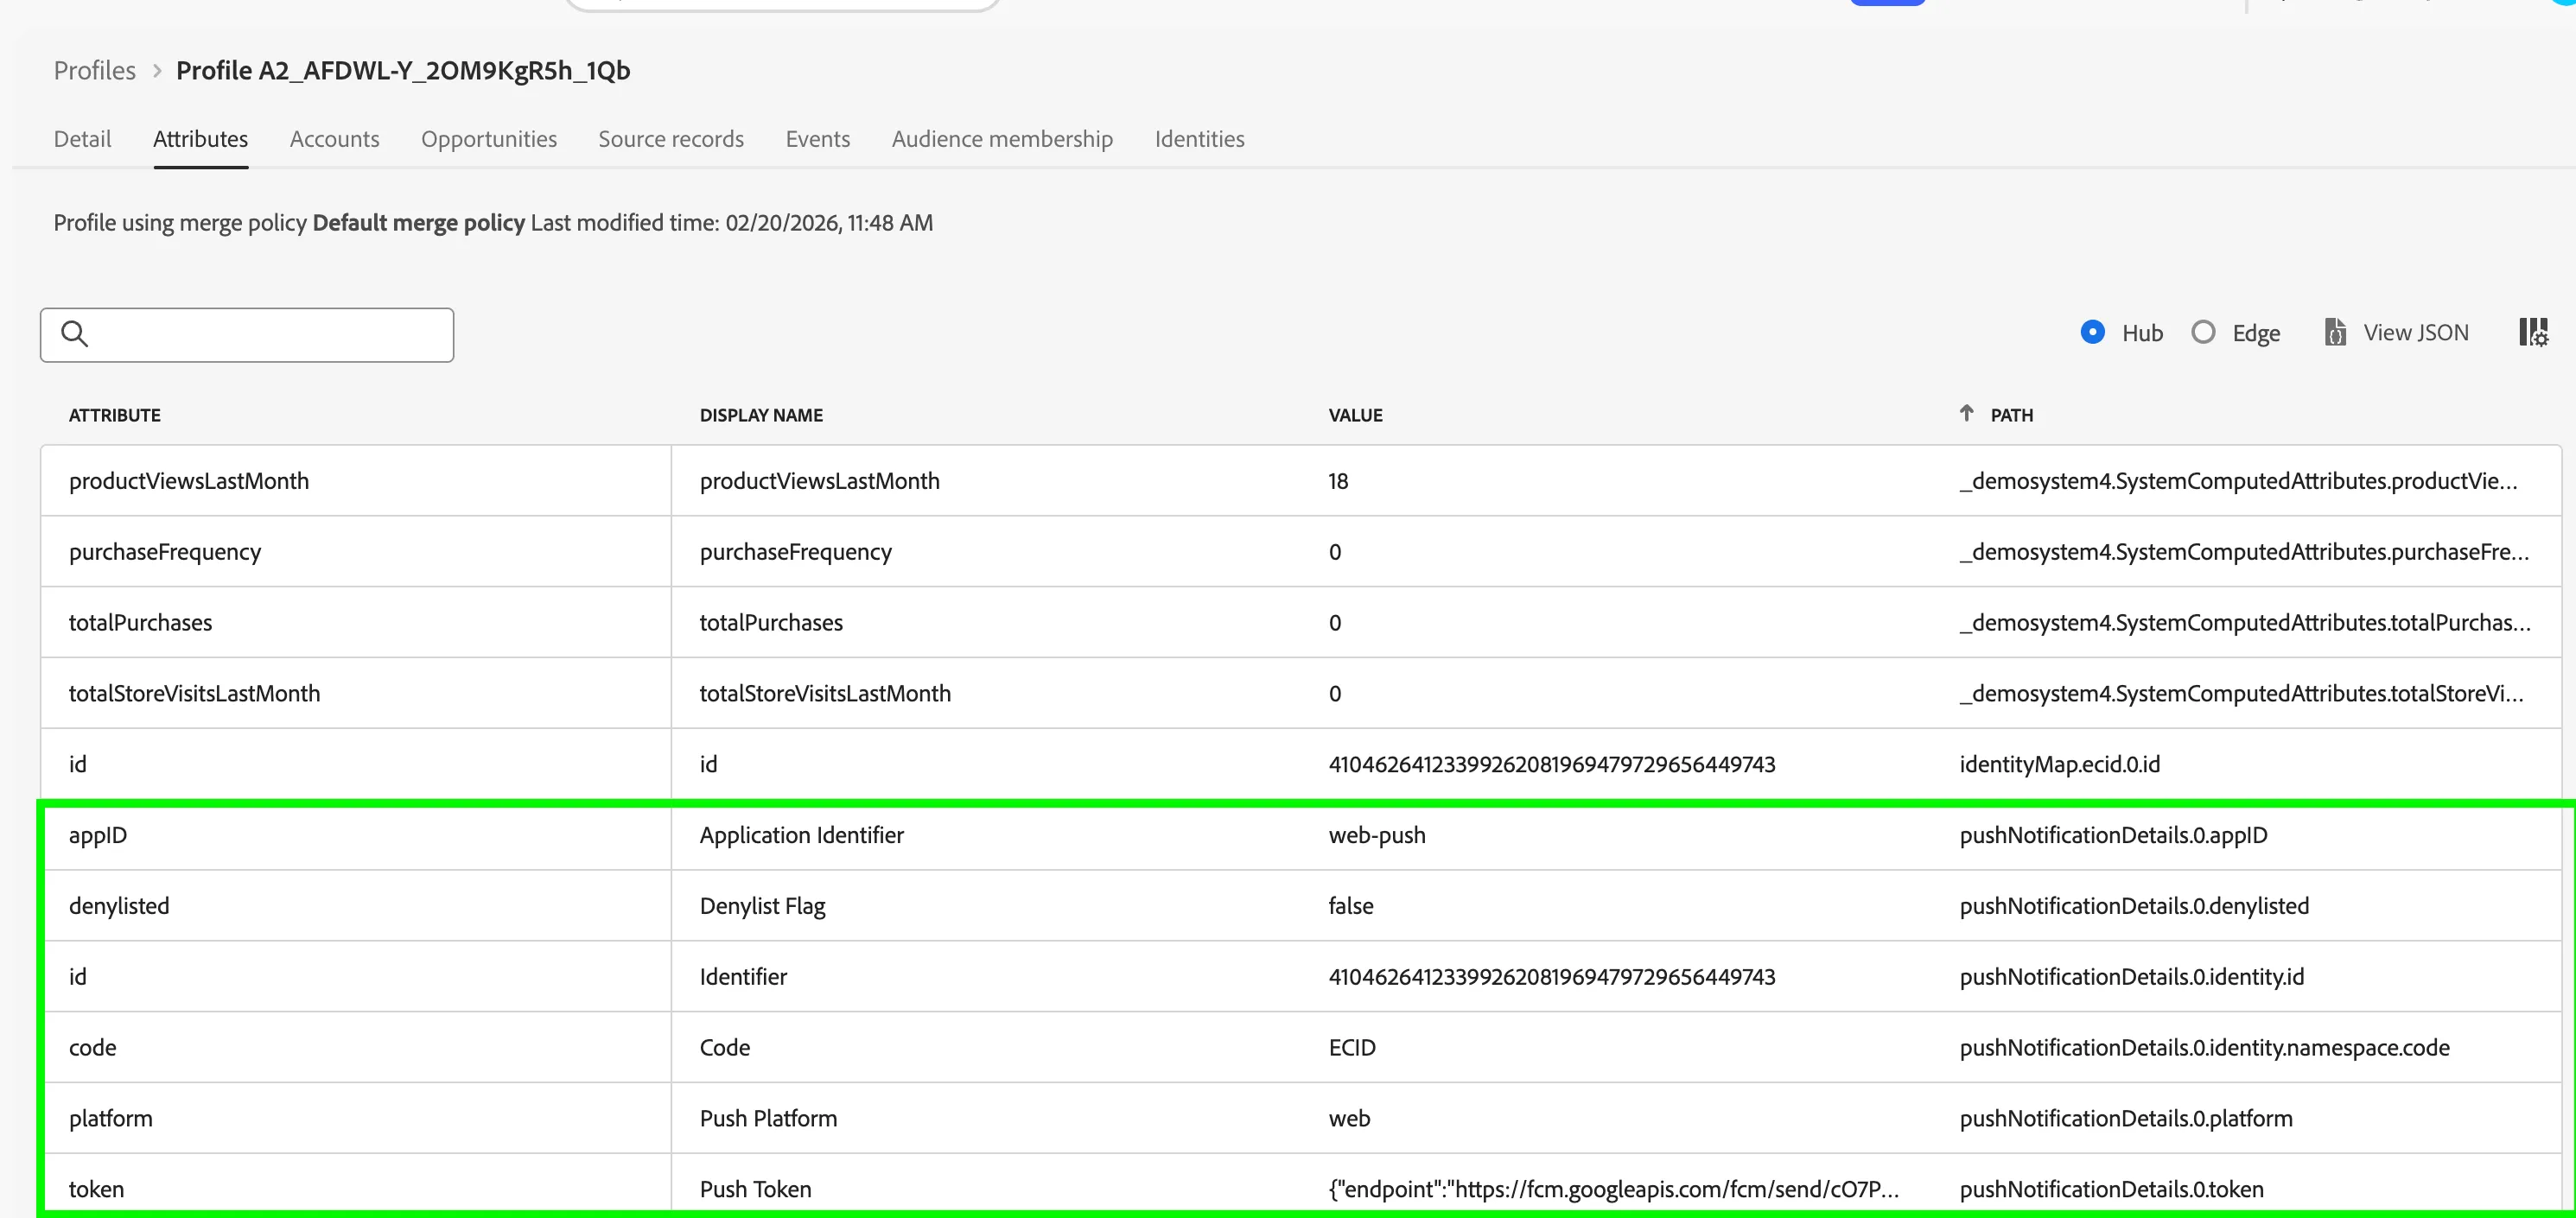The image size is (2576, 1218).
Task: Show the Audience membership tab
Action: pyautogui.click(x=1002, y=139)
